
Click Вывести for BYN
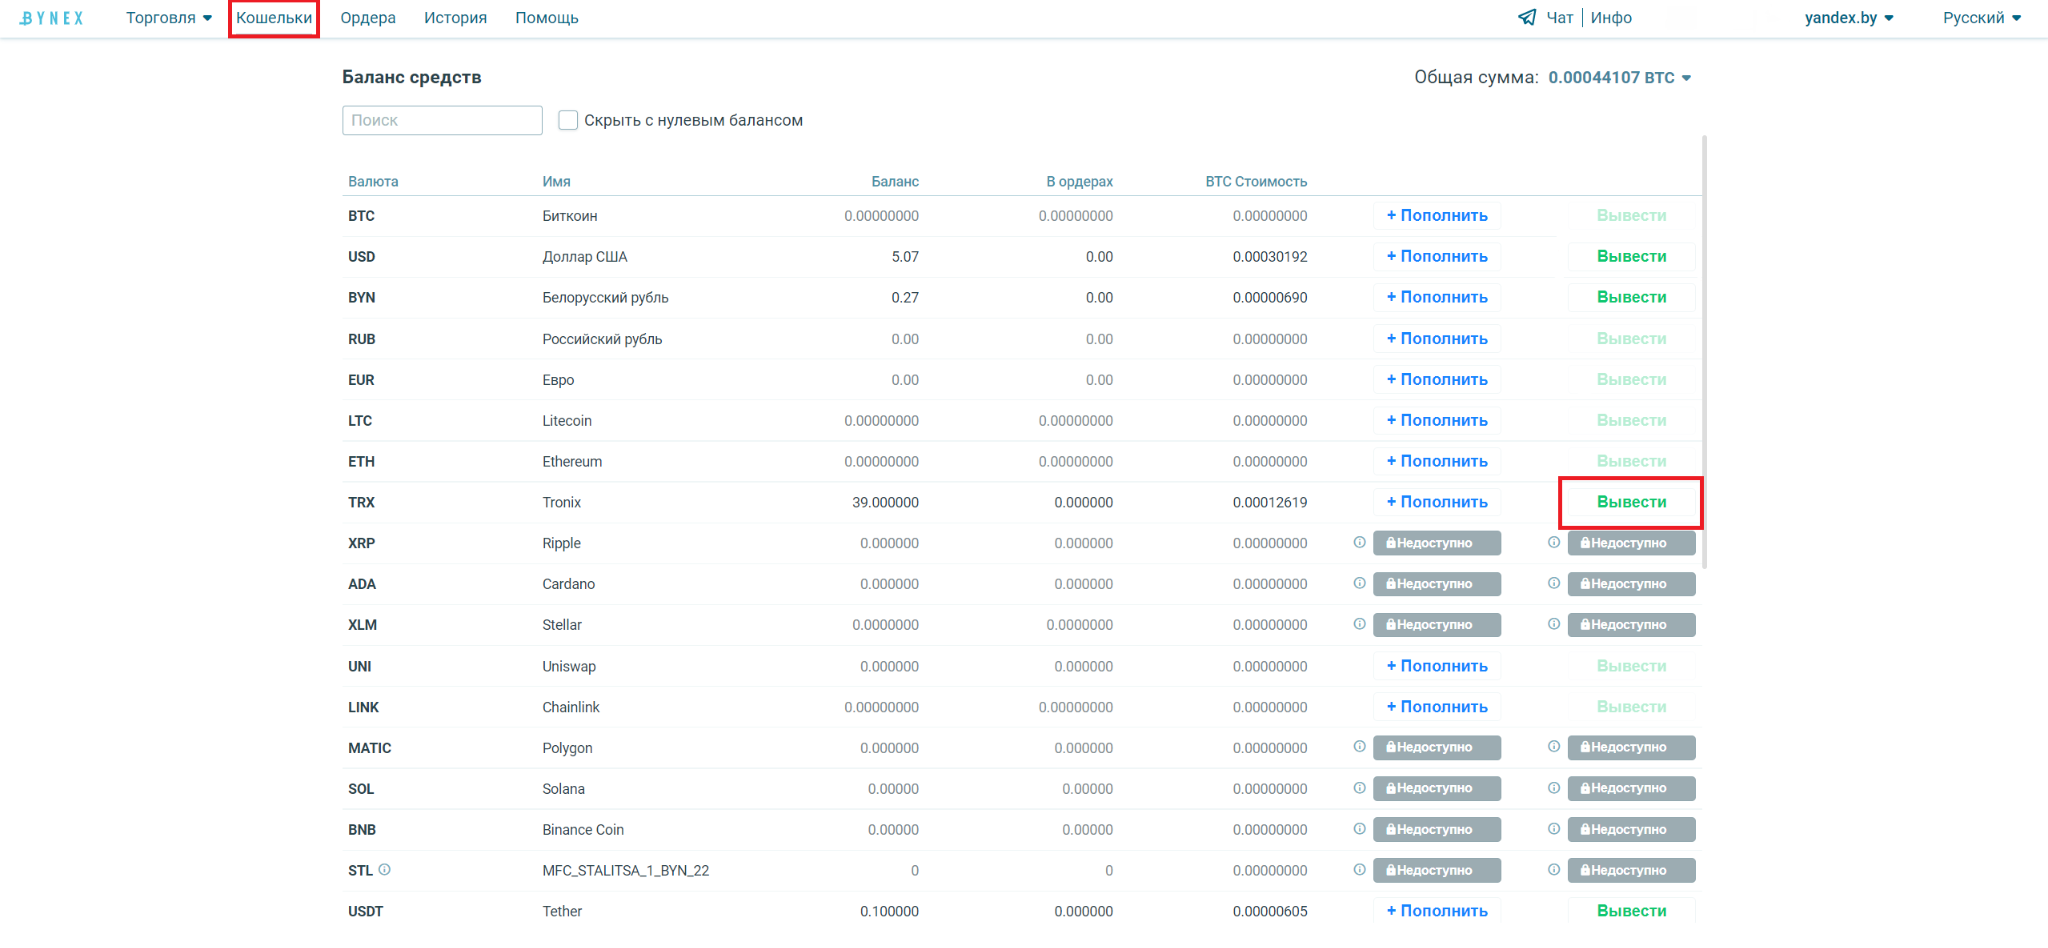point(1631,297)
